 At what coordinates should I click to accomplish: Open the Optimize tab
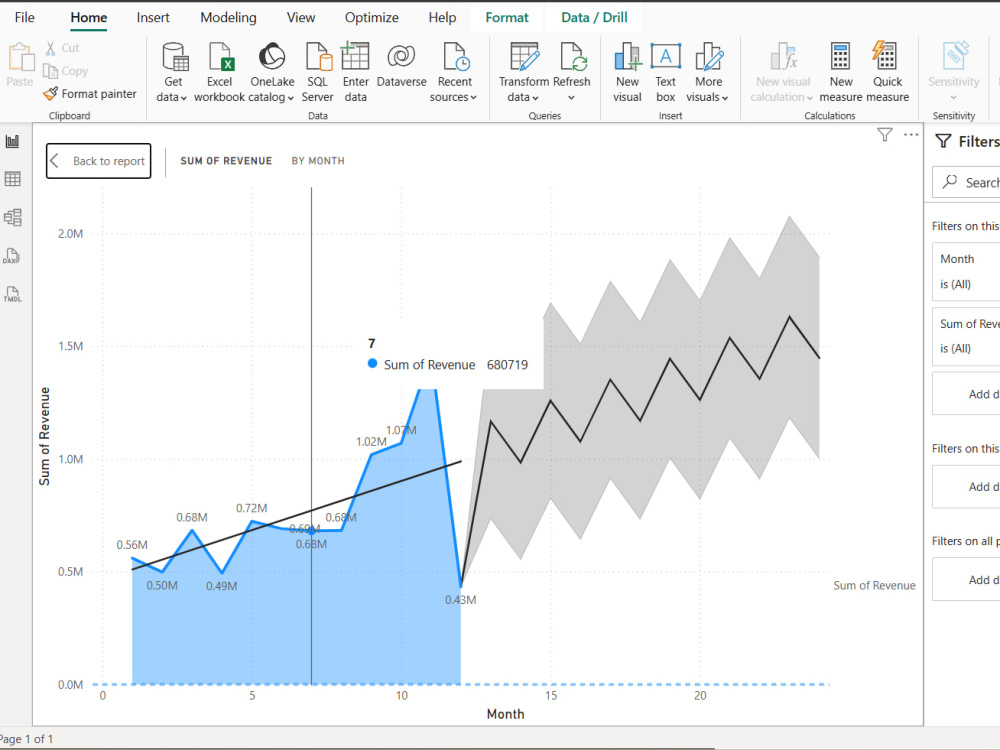point(372,17)
